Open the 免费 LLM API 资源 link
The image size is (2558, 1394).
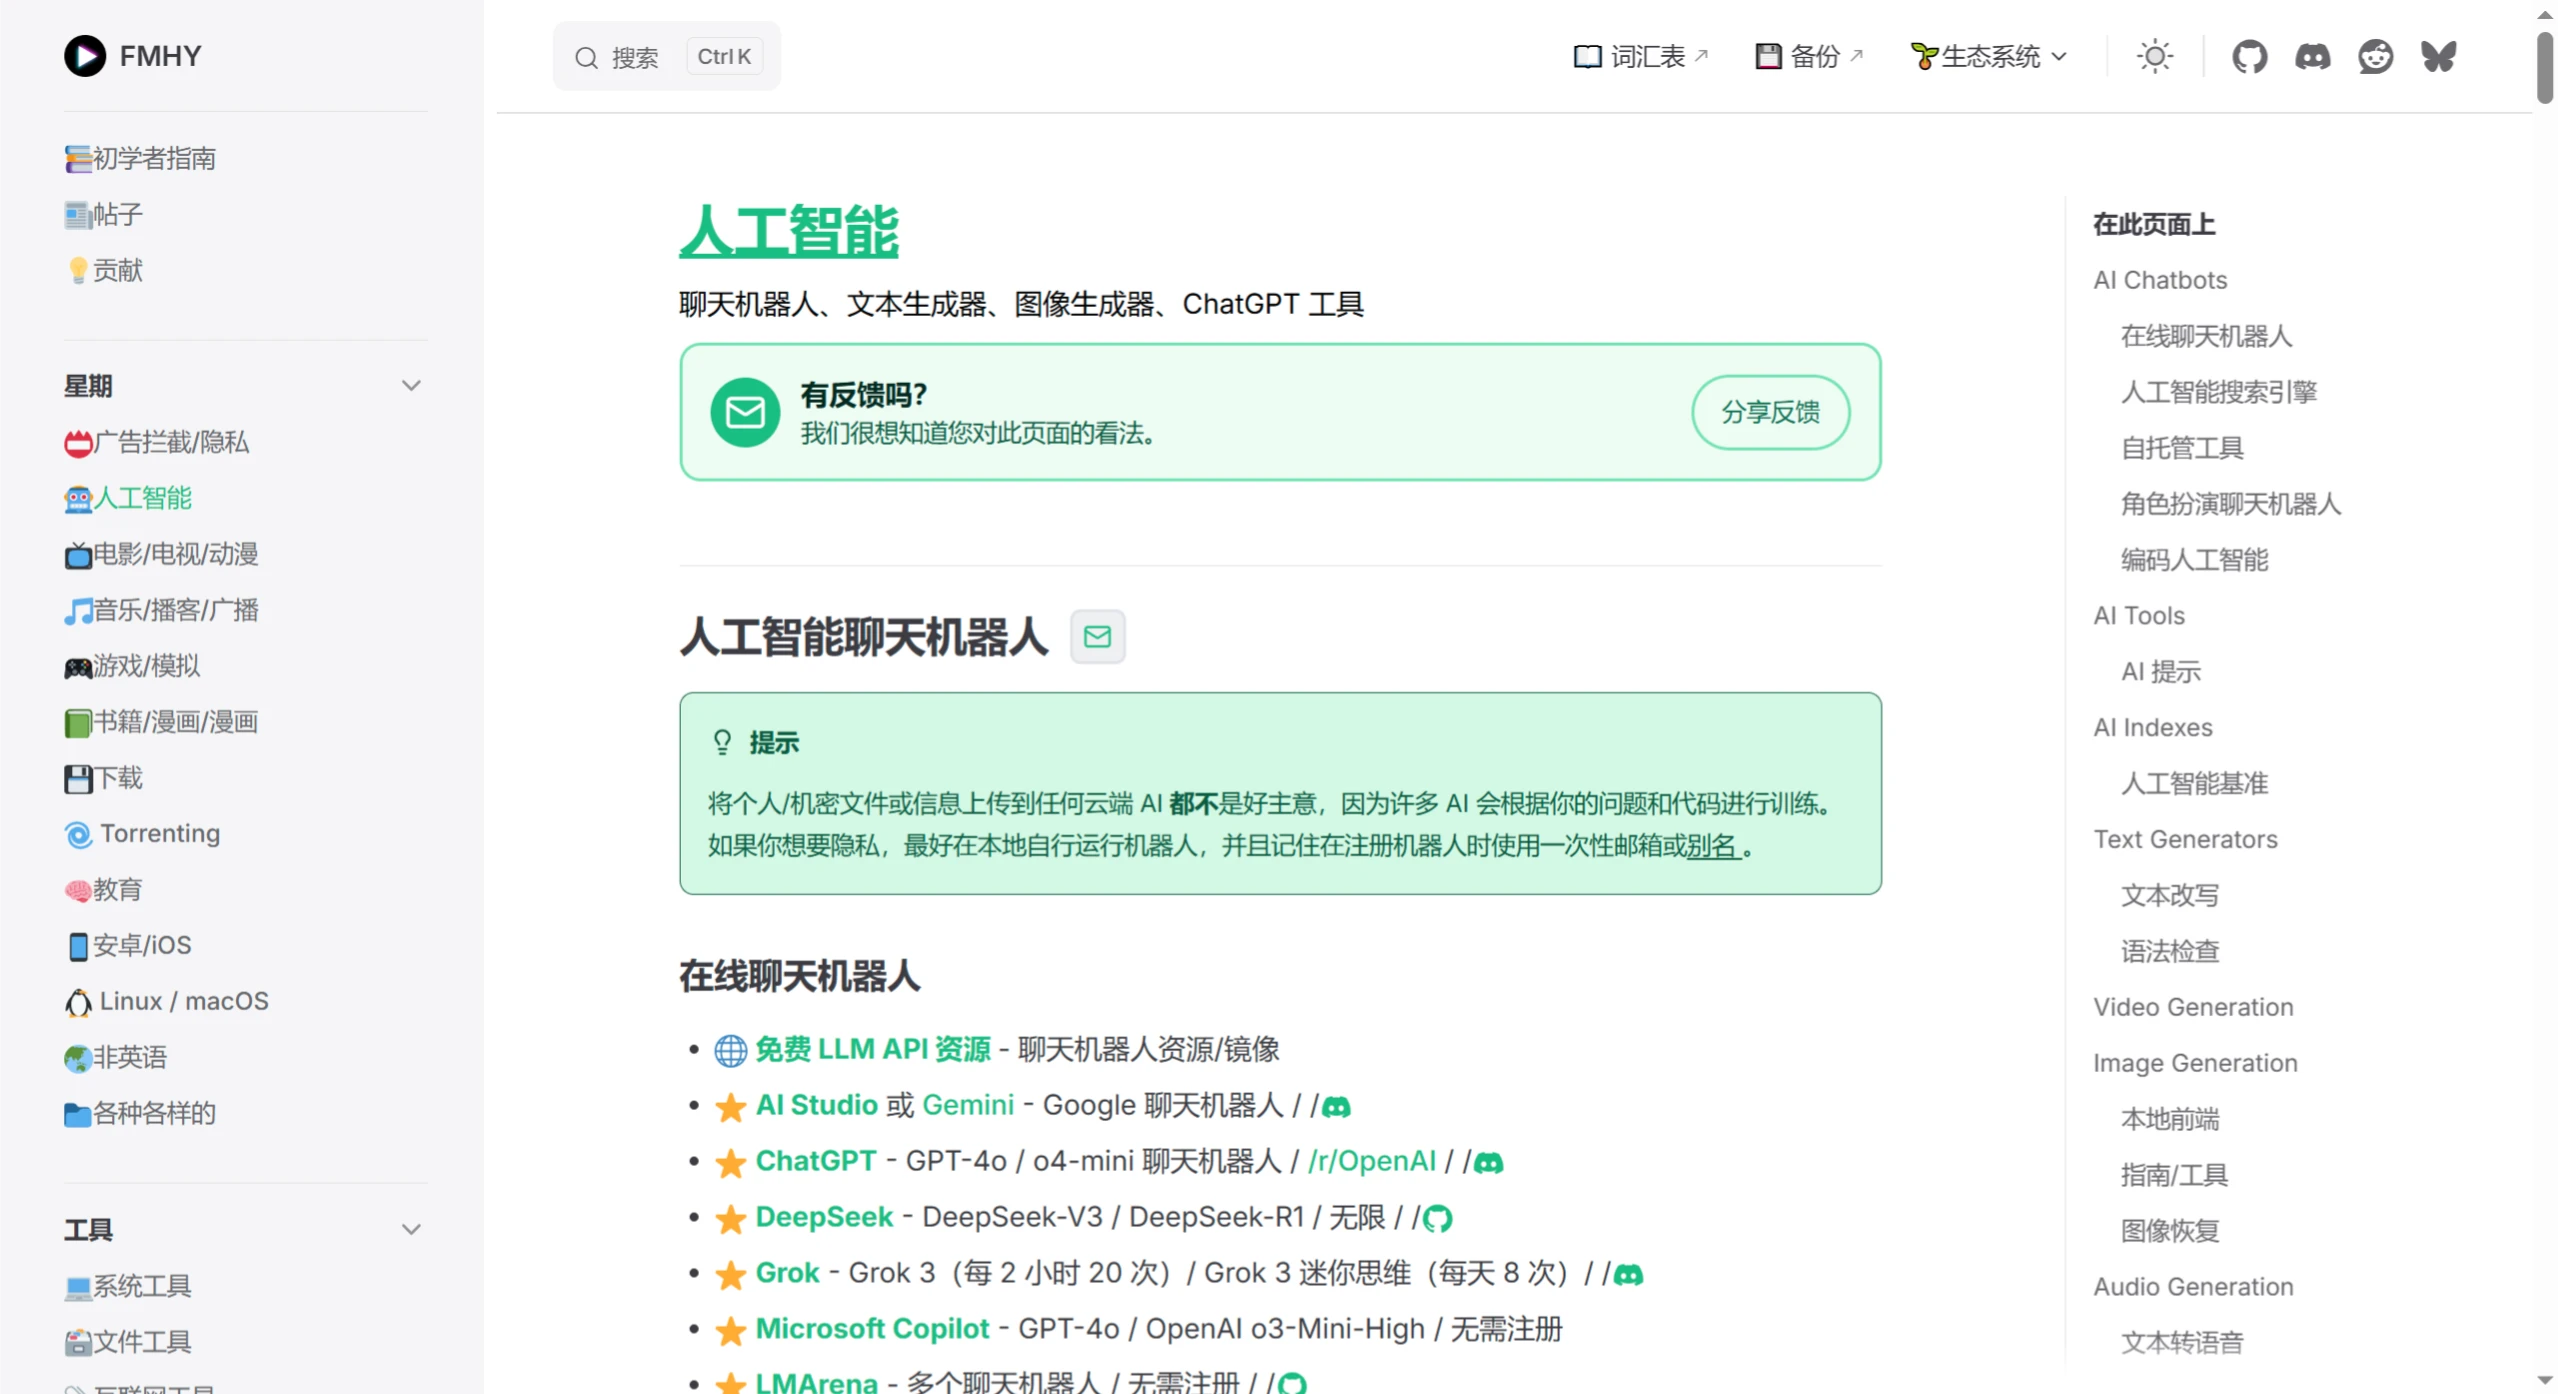[x=872, y=1050]
